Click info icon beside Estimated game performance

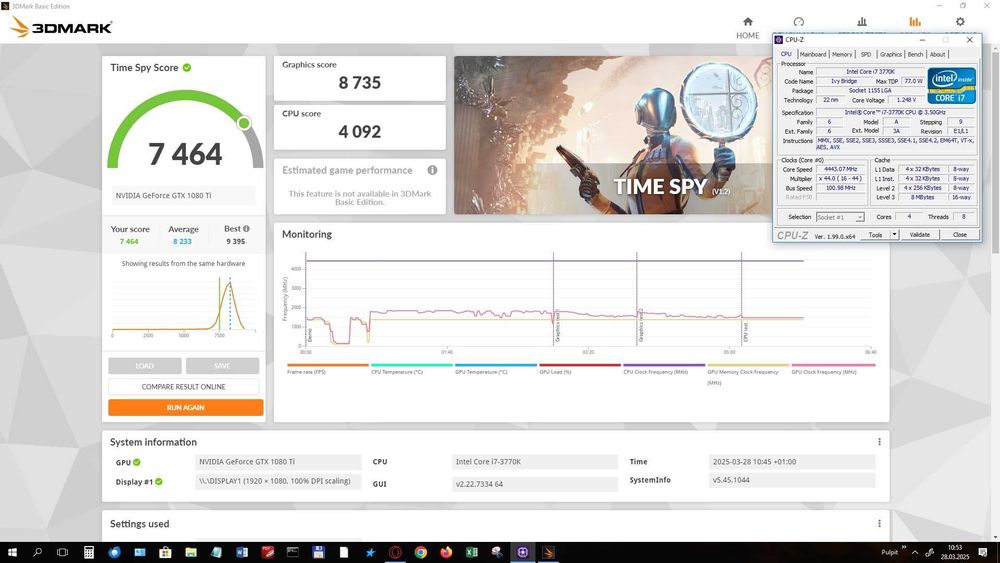432,170
